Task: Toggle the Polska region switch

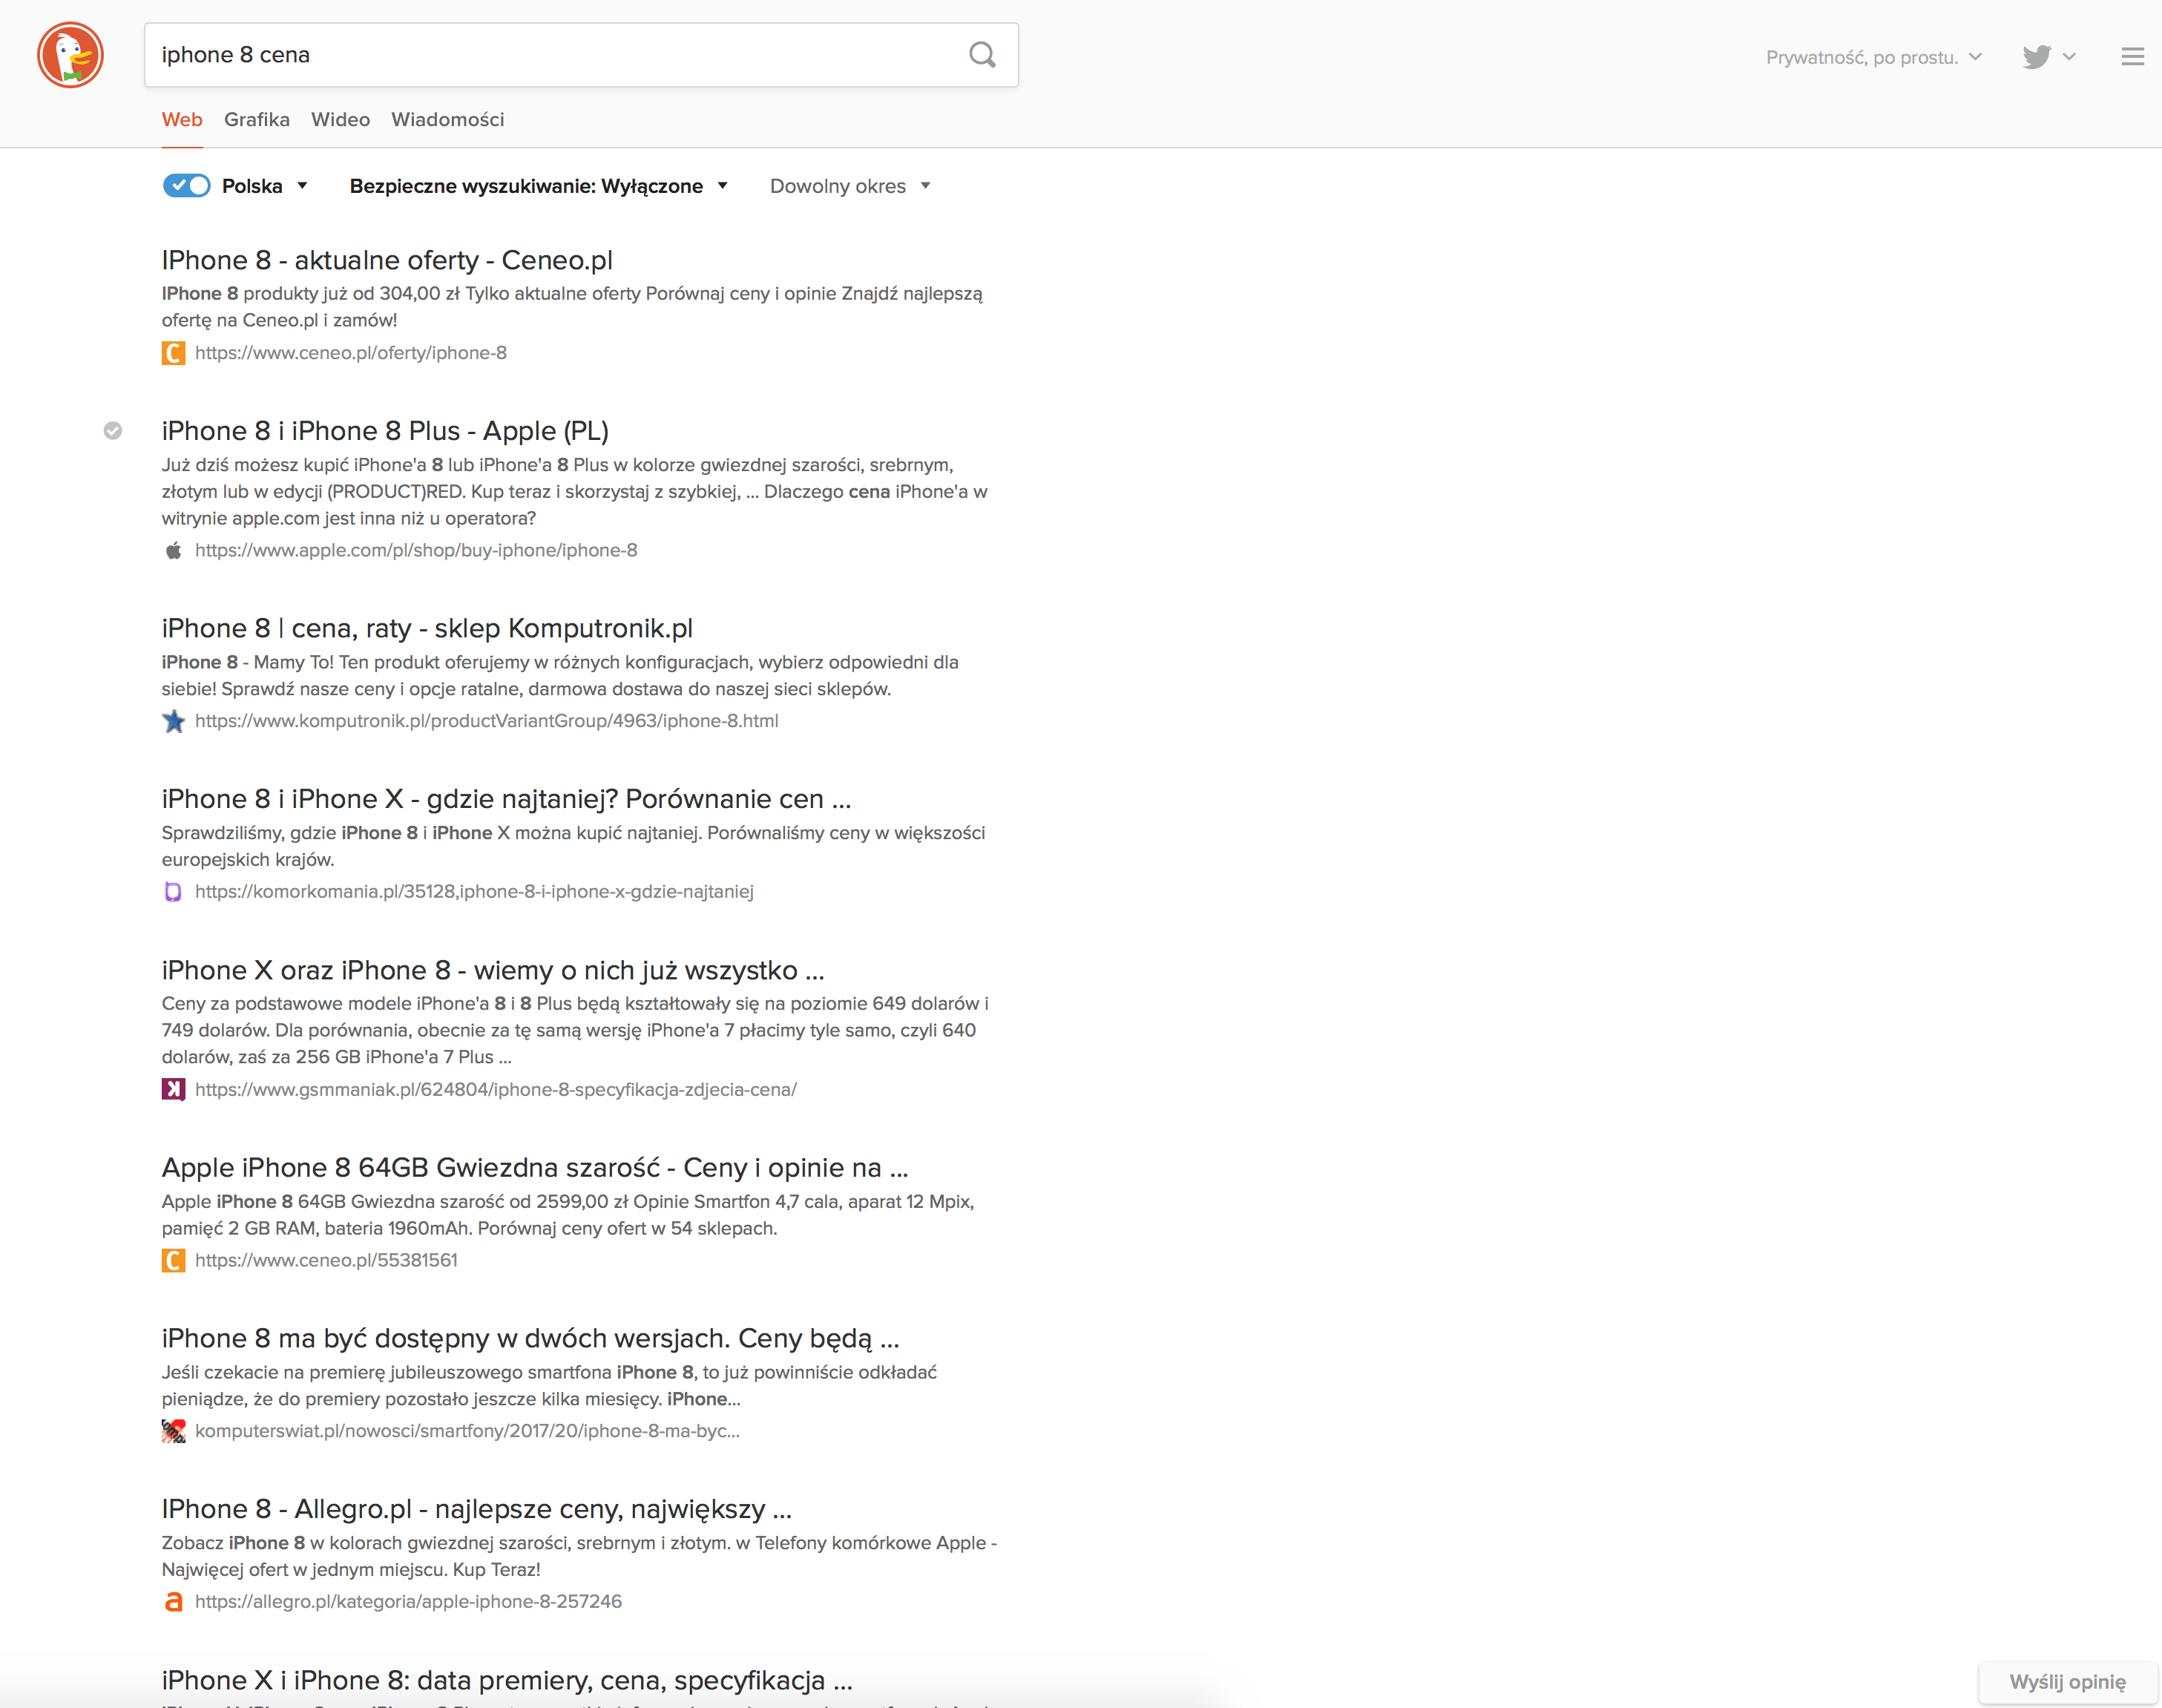Action: 186,186
